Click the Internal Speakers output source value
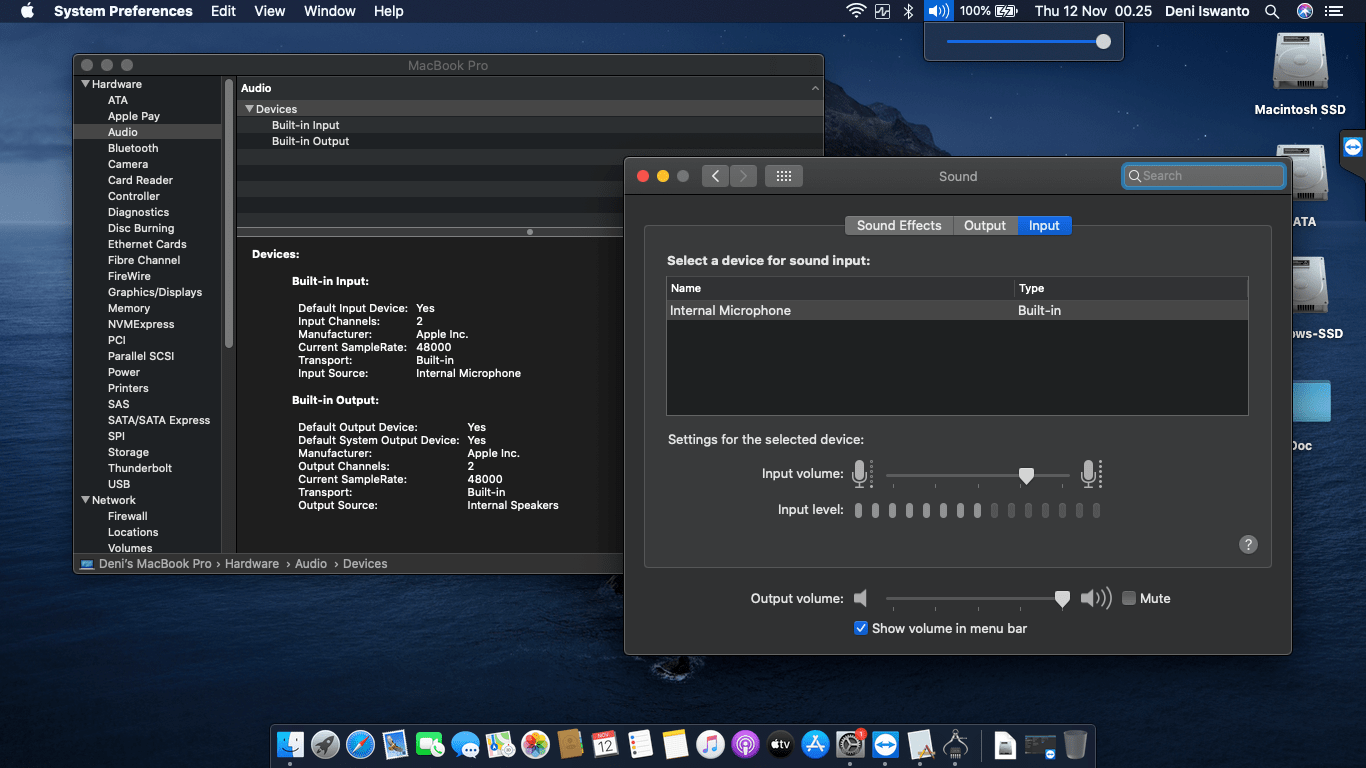The height and width of the screenshot is (768, 1366). (x=513, y=506)
